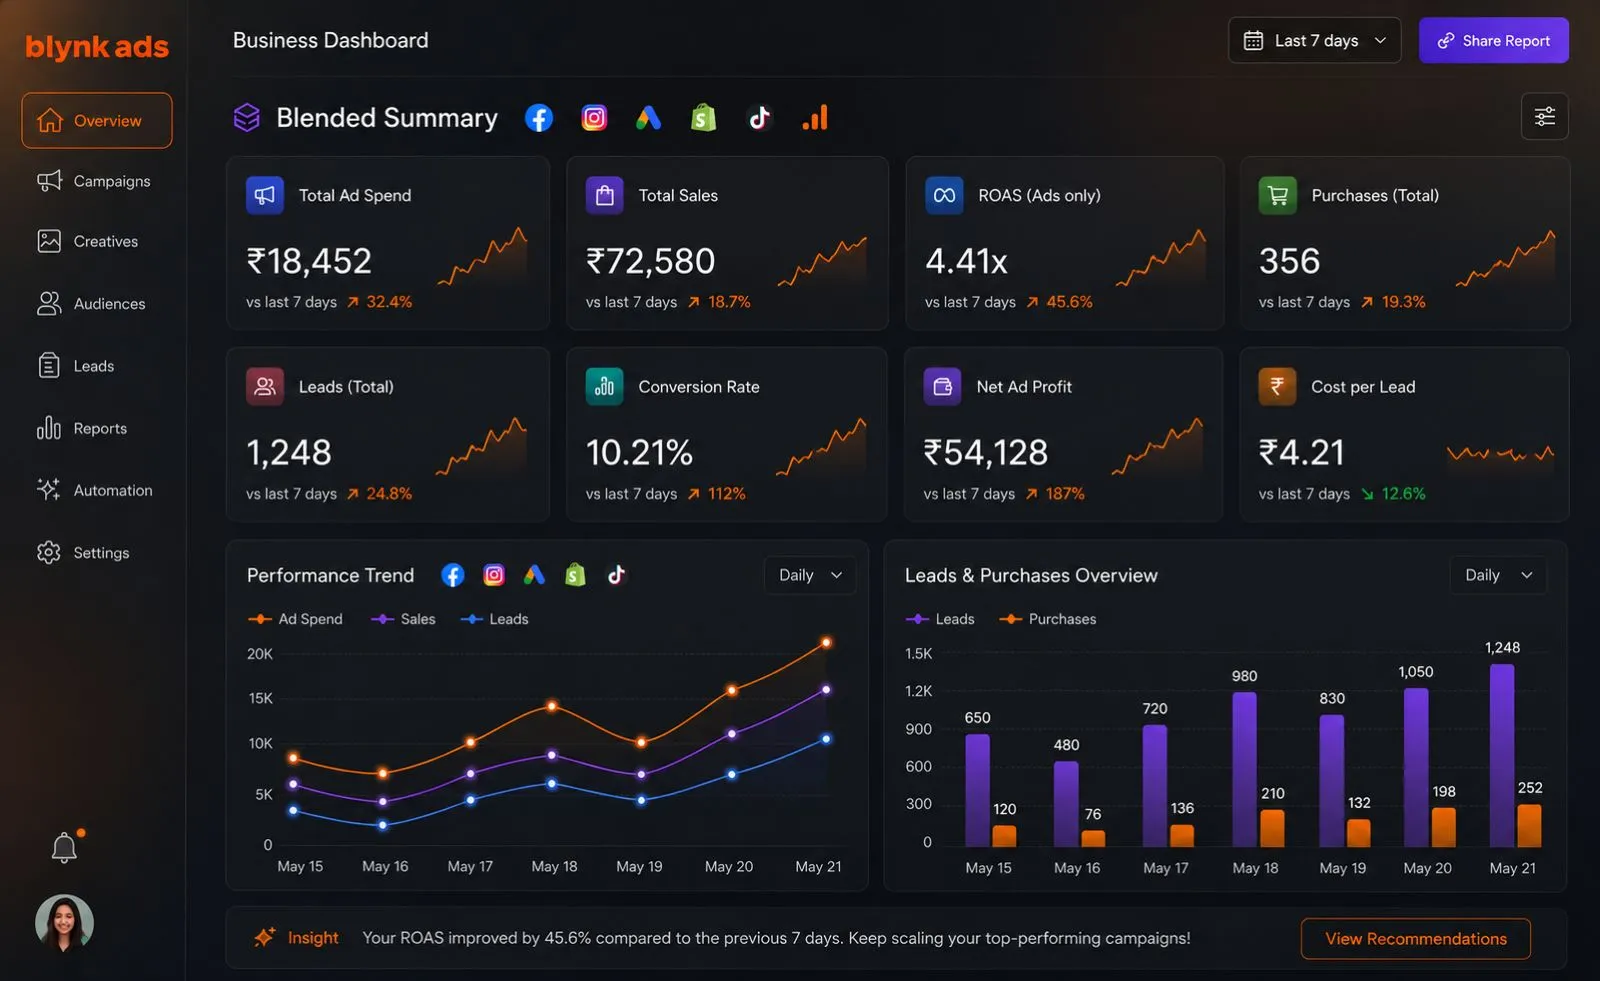Toggle Ad Spend legend in Performance Trend

click(295, 619)
